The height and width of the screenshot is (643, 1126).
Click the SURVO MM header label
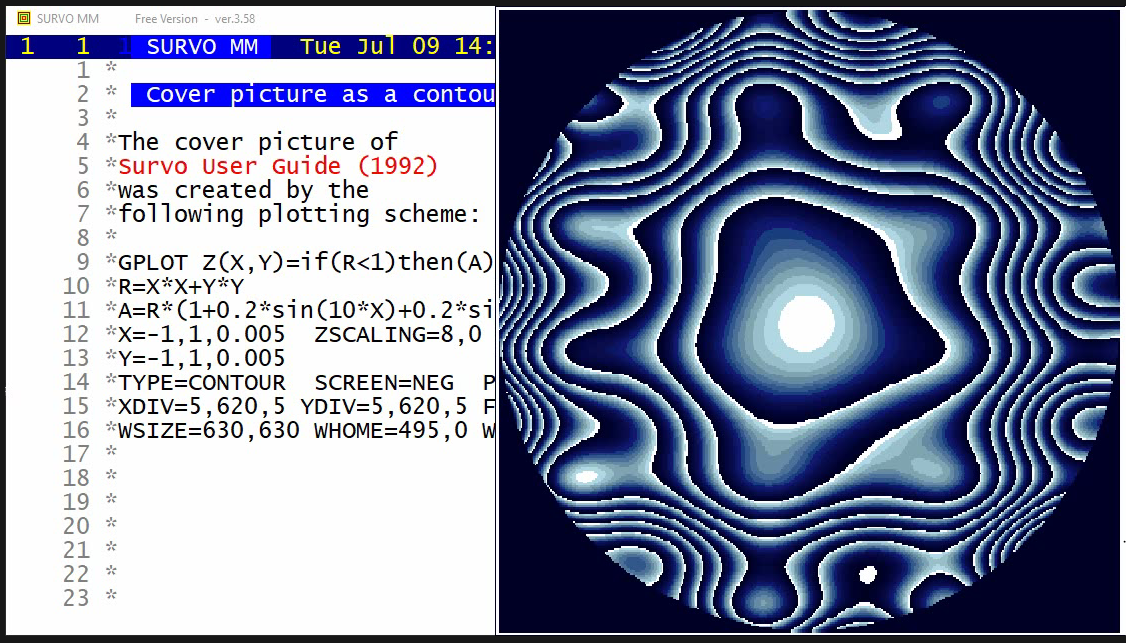(202, 47)
